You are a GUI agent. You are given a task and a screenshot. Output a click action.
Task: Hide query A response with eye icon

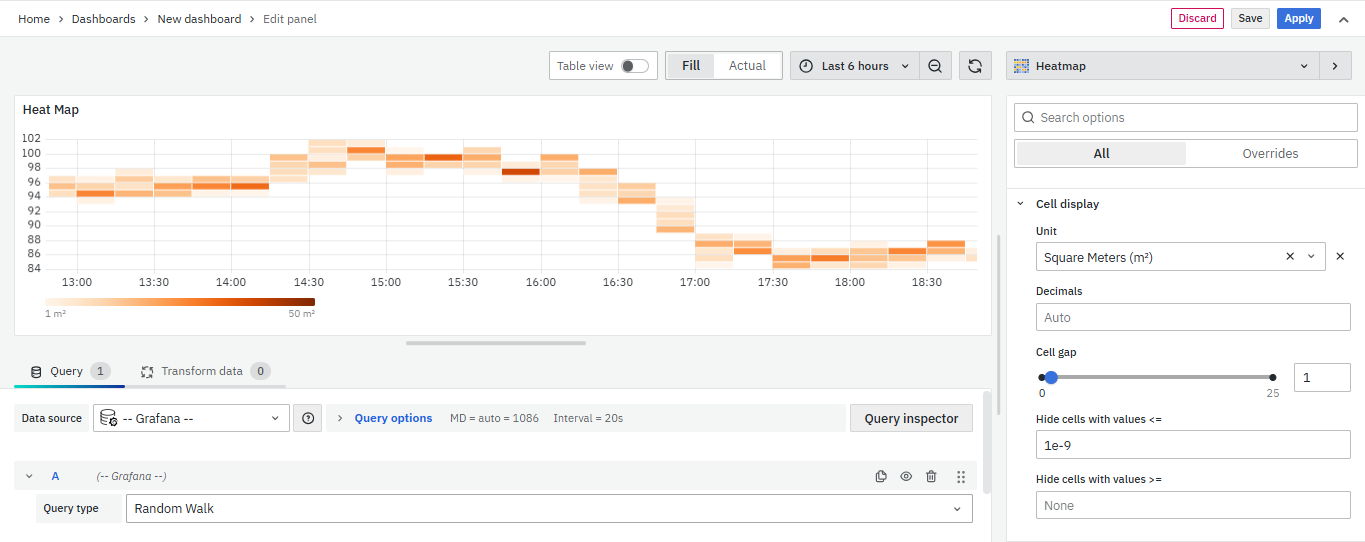coord(906,477)
